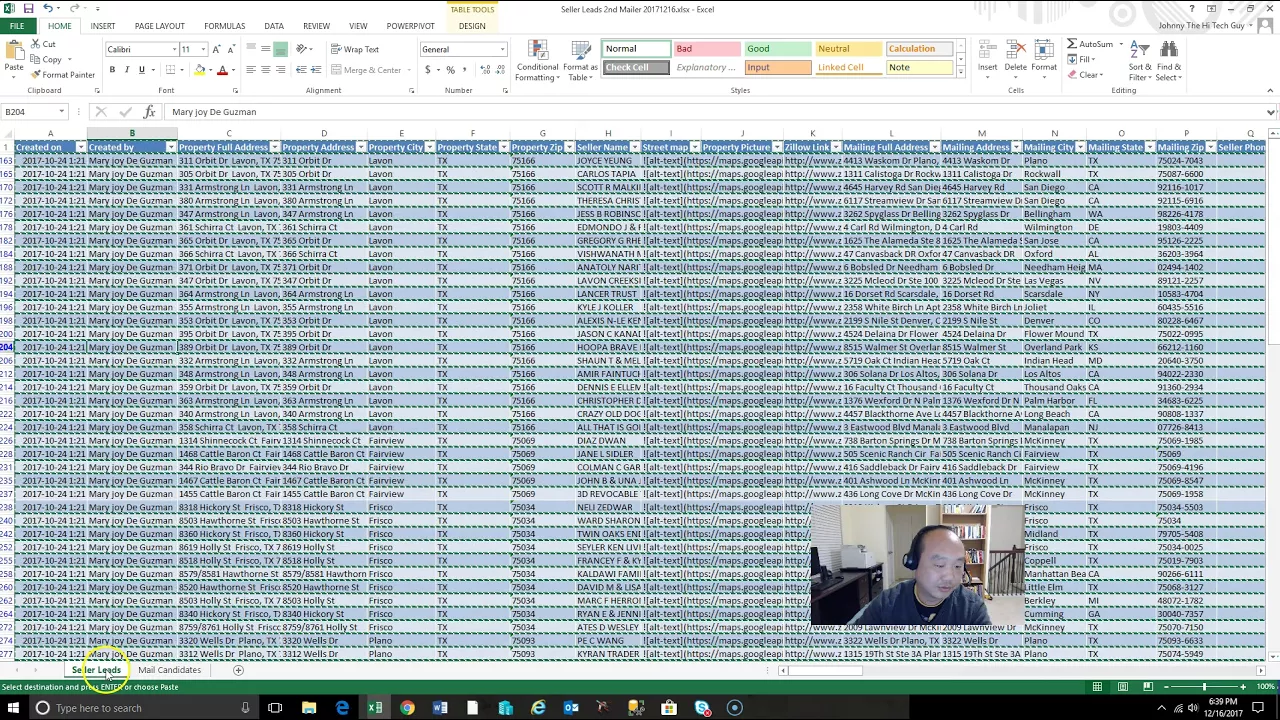Click the Decrease Indent icon
Screen dimensions: 1280x720
click(302, 70)
